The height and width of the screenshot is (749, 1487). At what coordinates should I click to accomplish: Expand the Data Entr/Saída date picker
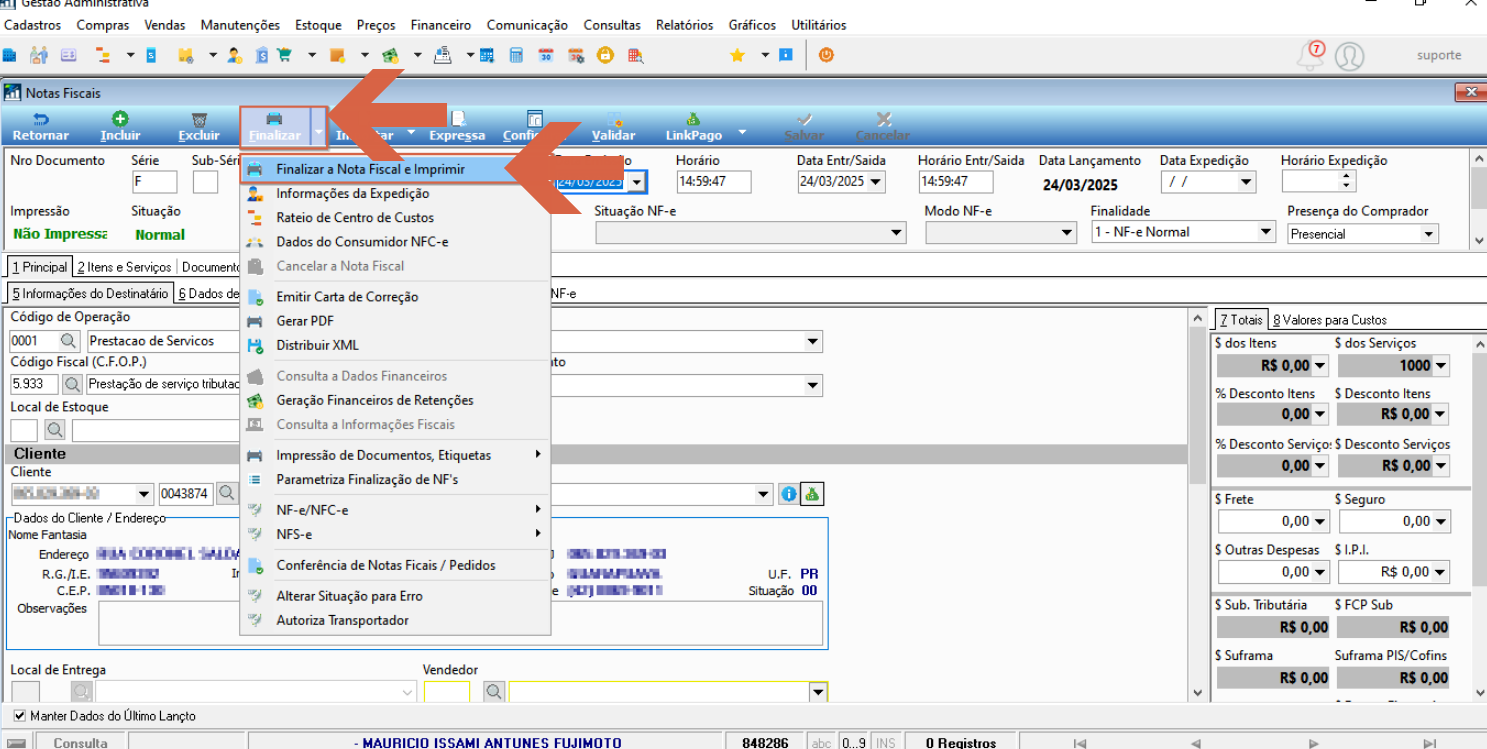tap(877, 182)
